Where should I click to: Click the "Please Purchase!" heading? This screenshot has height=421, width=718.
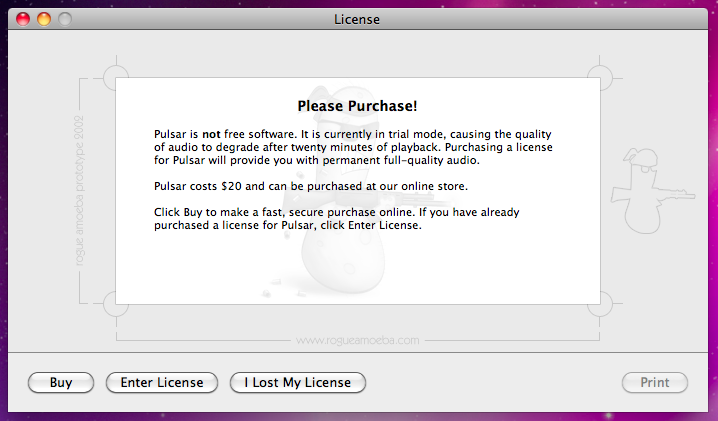pyautogui.click(x=358, y=106)
